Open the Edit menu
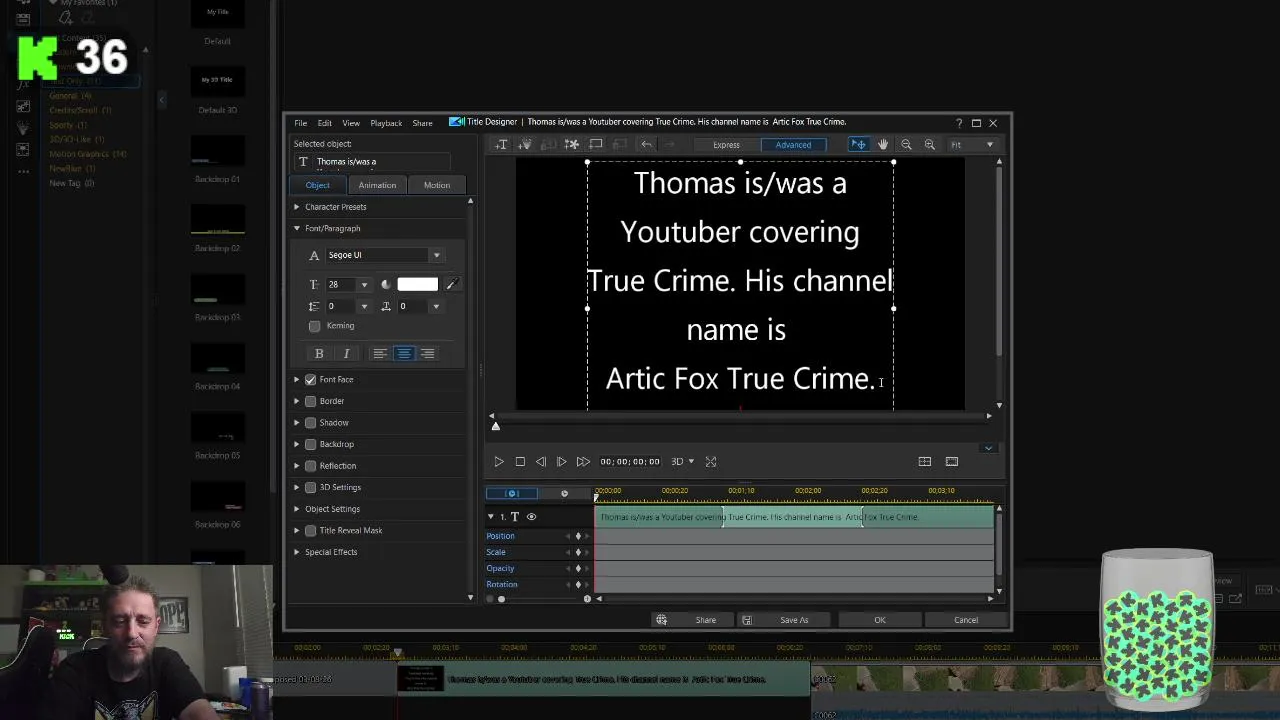Image resolution: width=1280 pixels, height=720 pixels. (x=325, y=123)
